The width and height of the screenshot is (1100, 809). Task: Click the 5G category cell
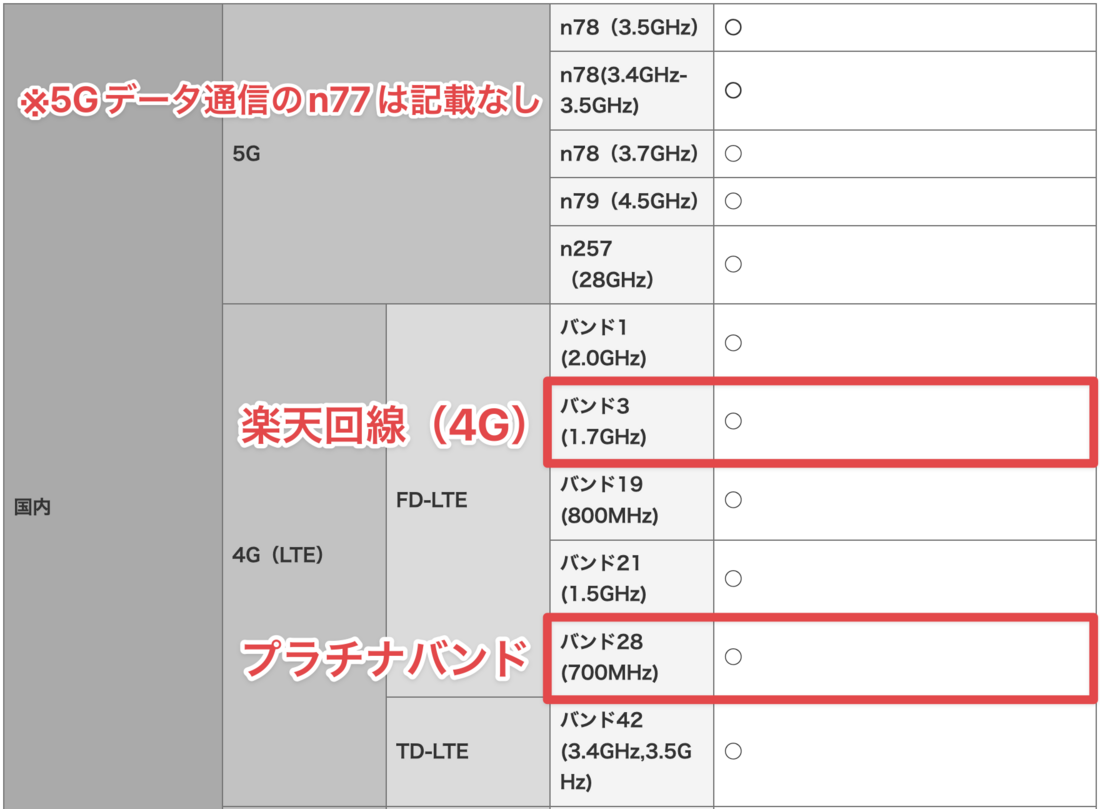coord(386,154)
